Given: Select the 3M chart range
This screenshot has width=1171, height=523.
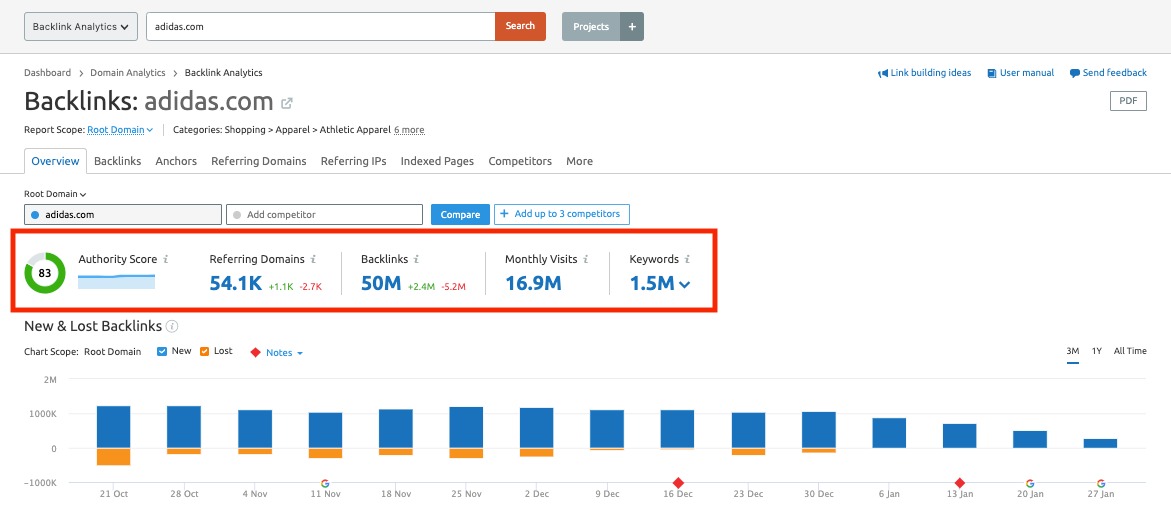Looking at the screenshot, I should [1072, 351].
